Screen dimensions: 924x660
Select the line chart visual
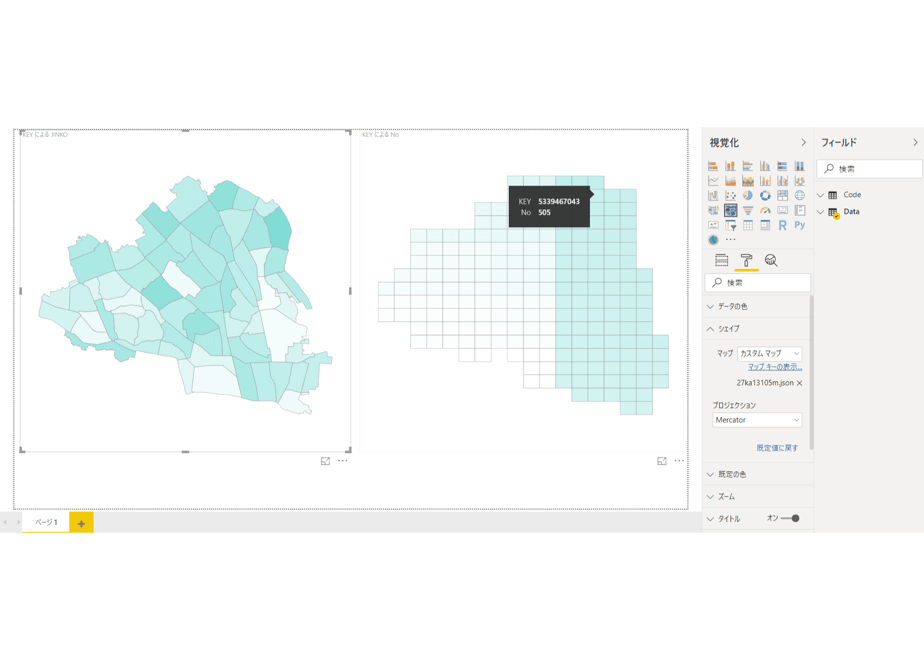[x=713, y=180]
